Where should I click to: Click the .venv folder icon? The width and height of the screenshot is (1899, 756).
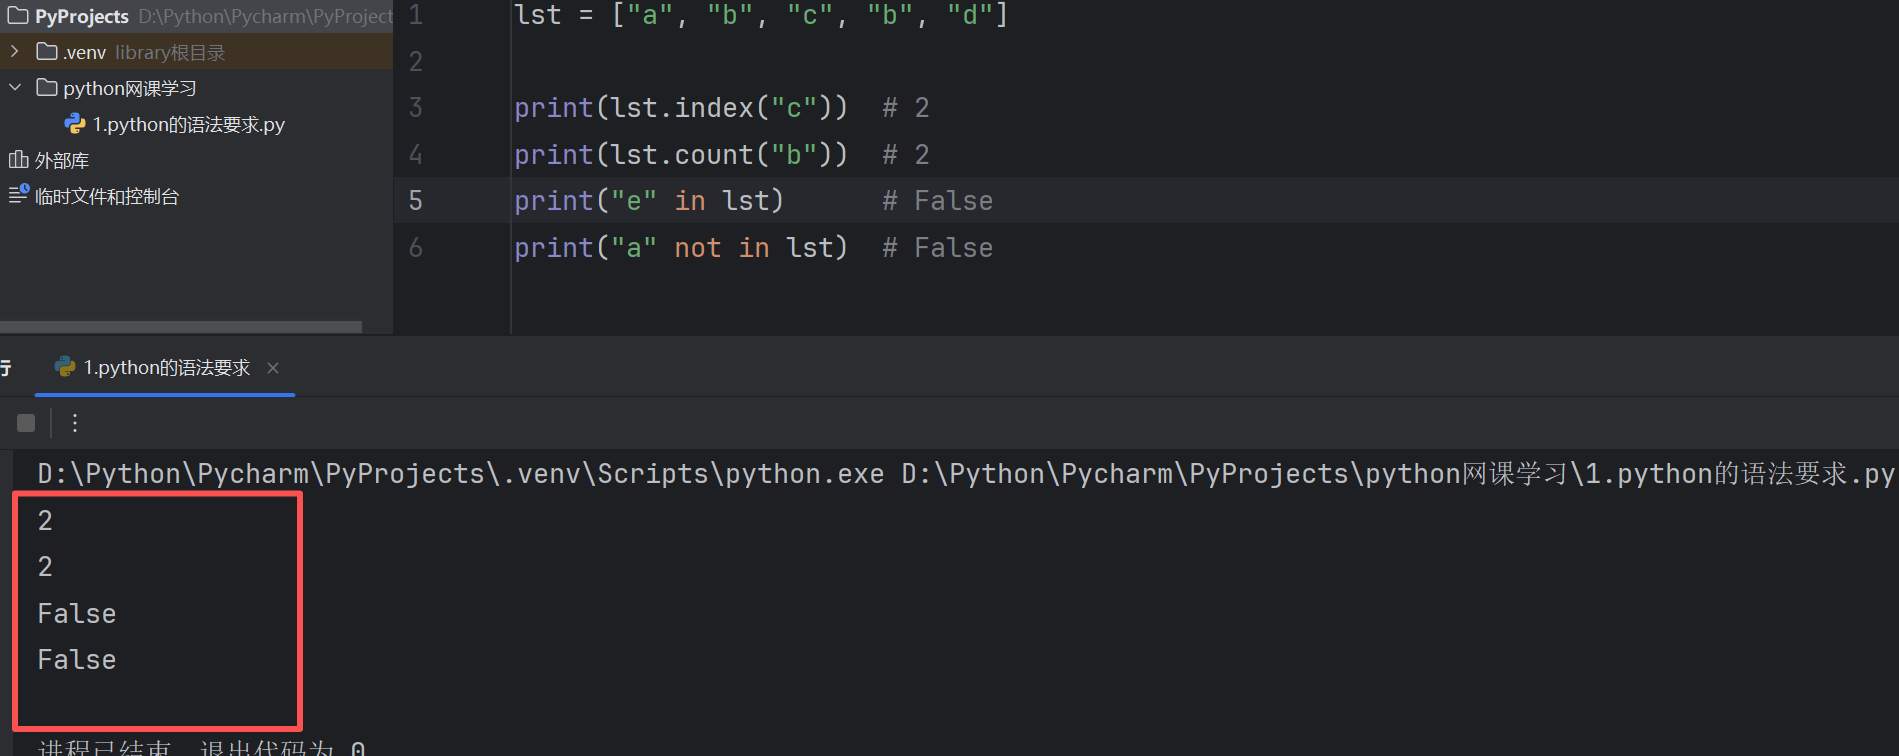coord(46,51)
